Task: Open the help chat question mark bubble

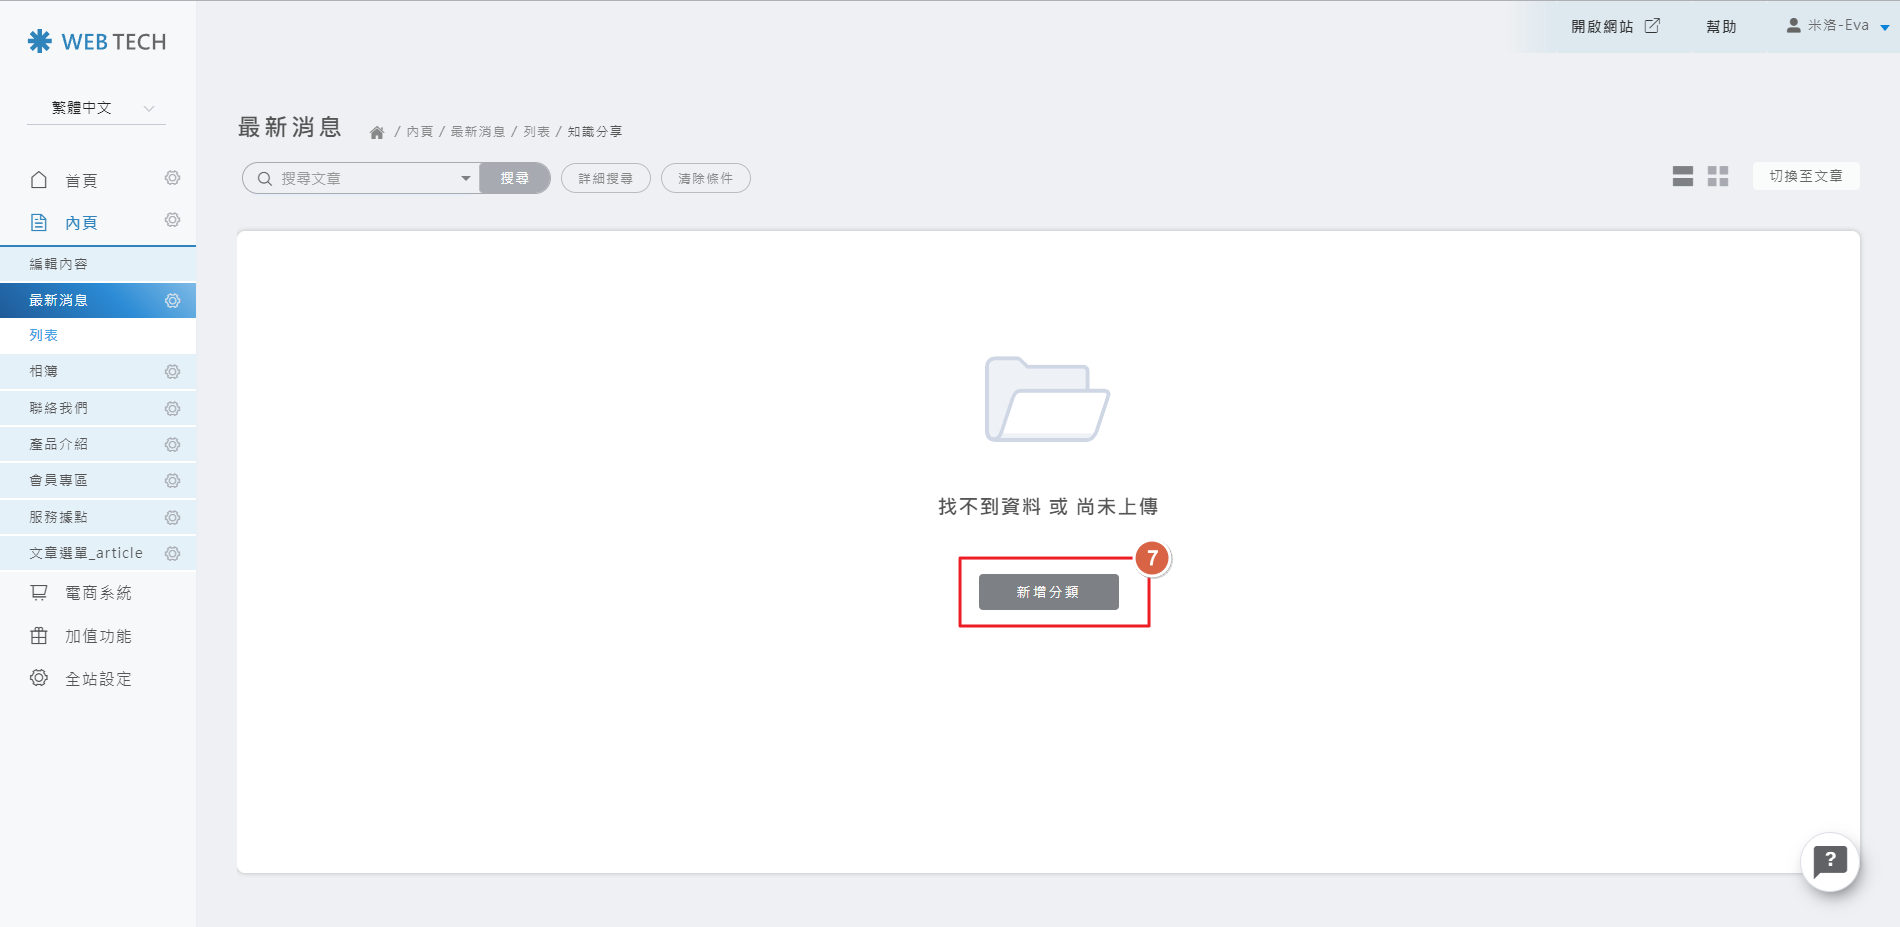Action: 1829,861
